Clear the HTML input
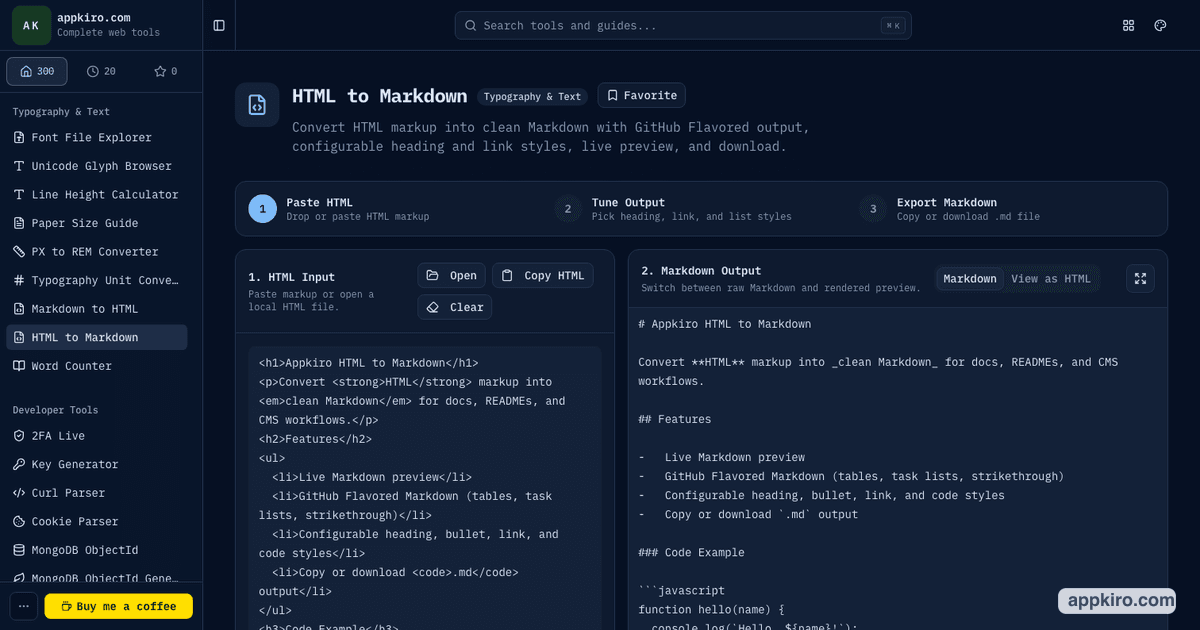The image size is (1200, 630). (455, 307)
